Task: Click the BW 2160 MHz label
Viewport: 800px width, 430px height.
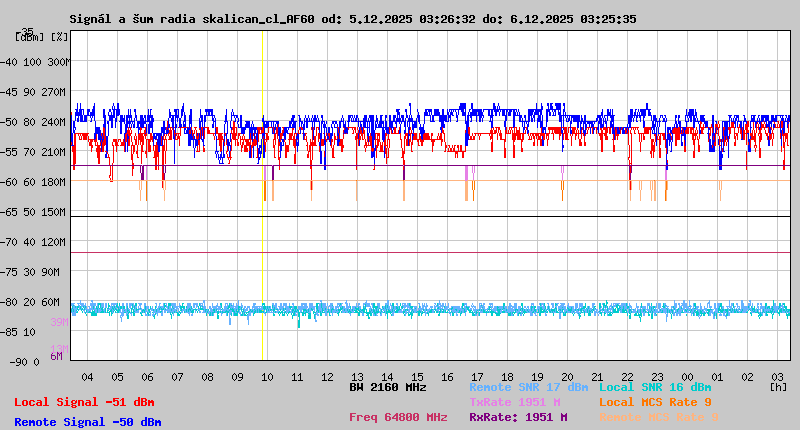Action: 388,387
